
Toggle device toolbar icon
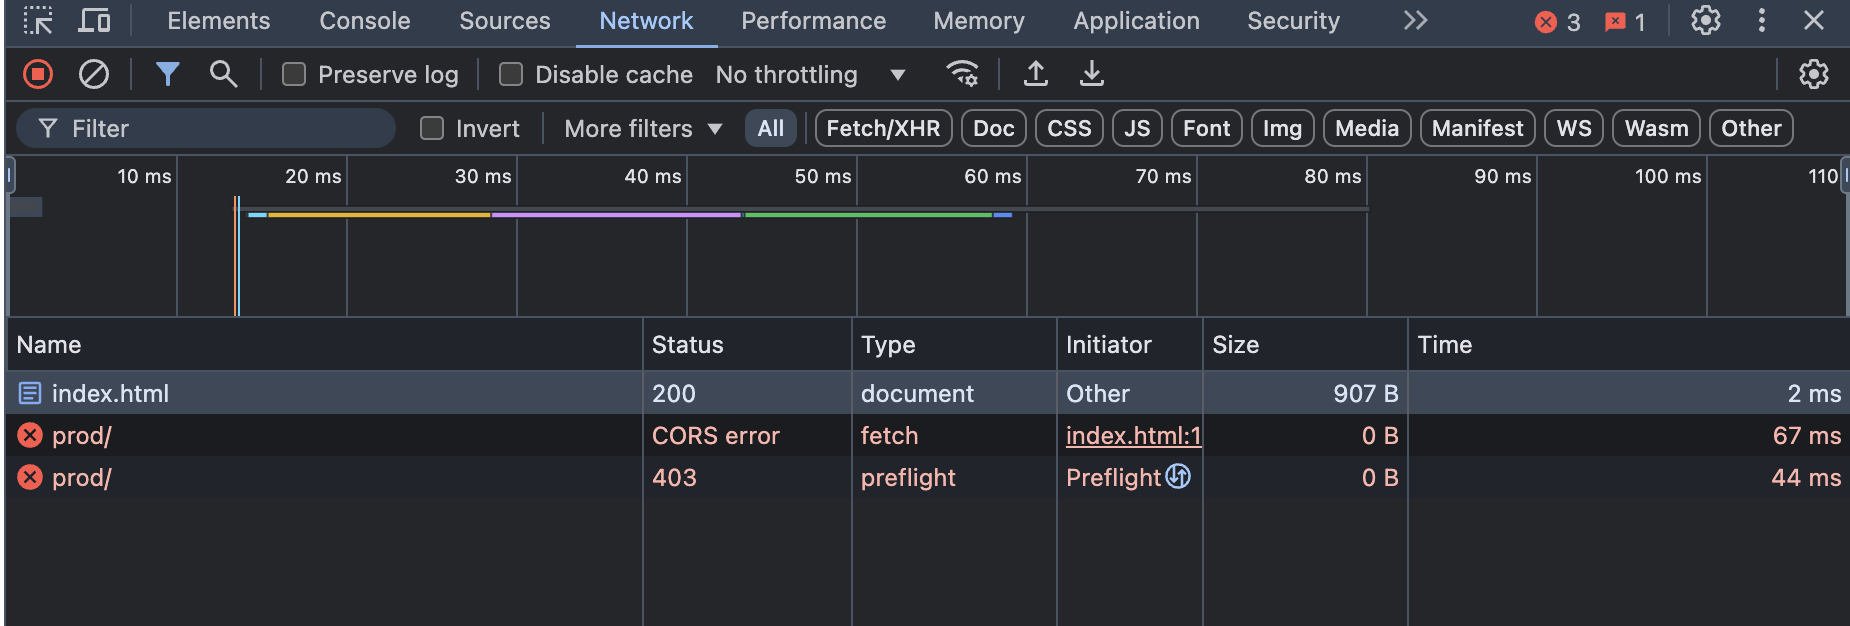point(95,21)
